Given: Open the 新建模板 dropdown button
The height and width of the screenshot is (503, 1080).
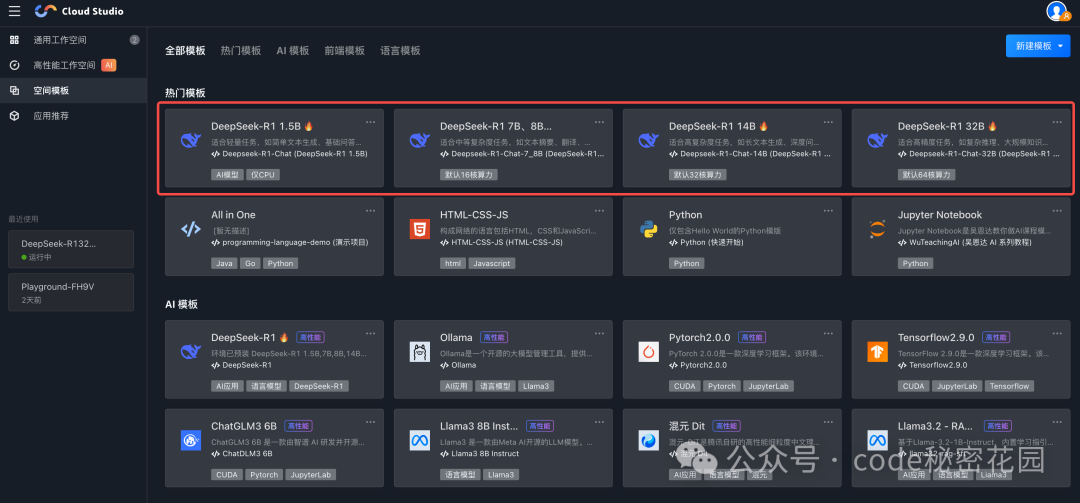Looking at the screenshot, I should pyautogui.click(x=1038, y=46).
